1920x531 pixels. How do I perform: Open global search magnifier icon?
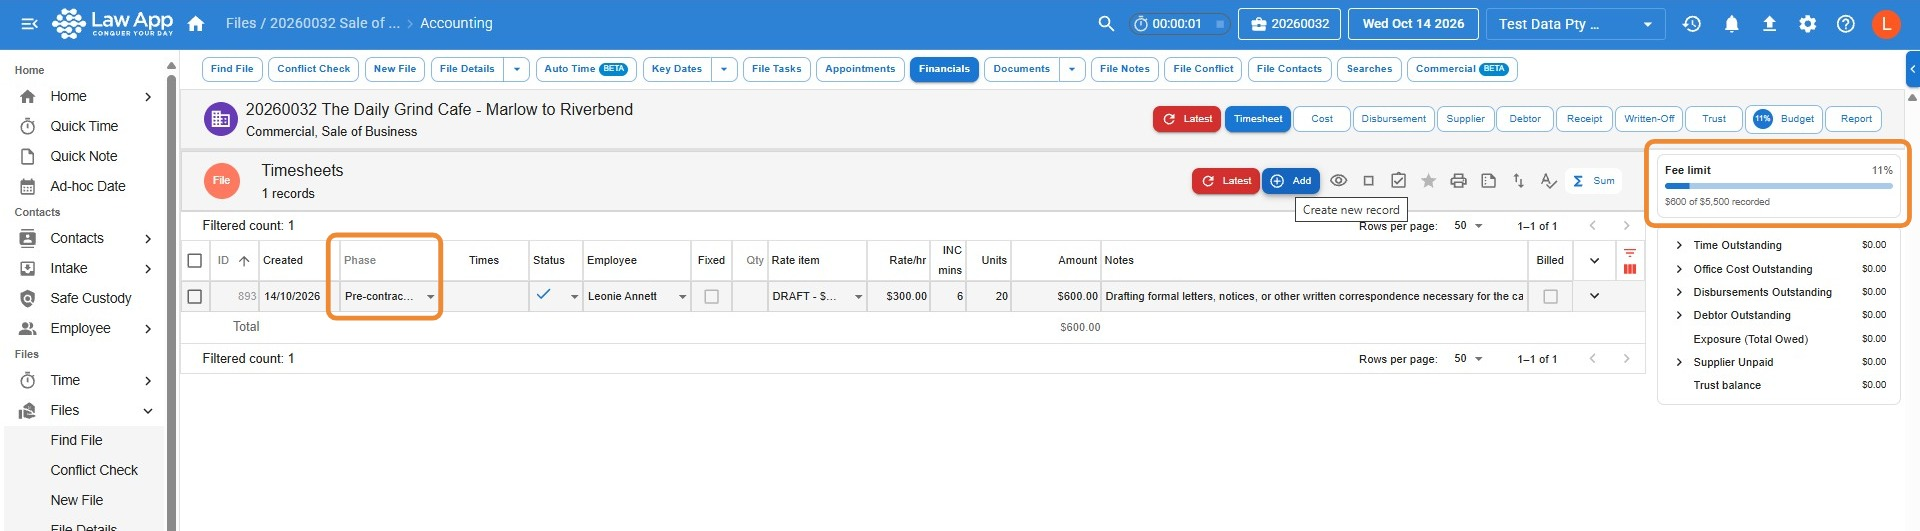(x=1106, y=23)
